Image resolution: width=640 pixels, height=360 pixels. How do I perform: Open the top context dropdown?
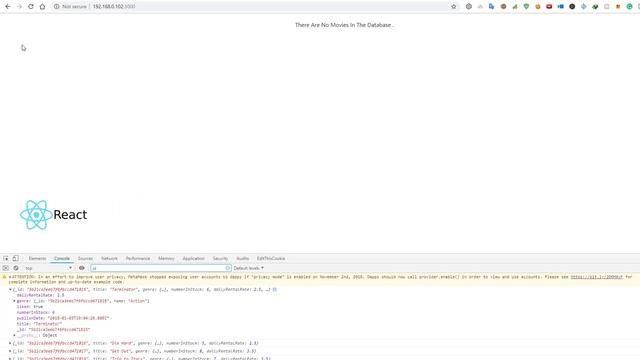[x=49, y=268]
